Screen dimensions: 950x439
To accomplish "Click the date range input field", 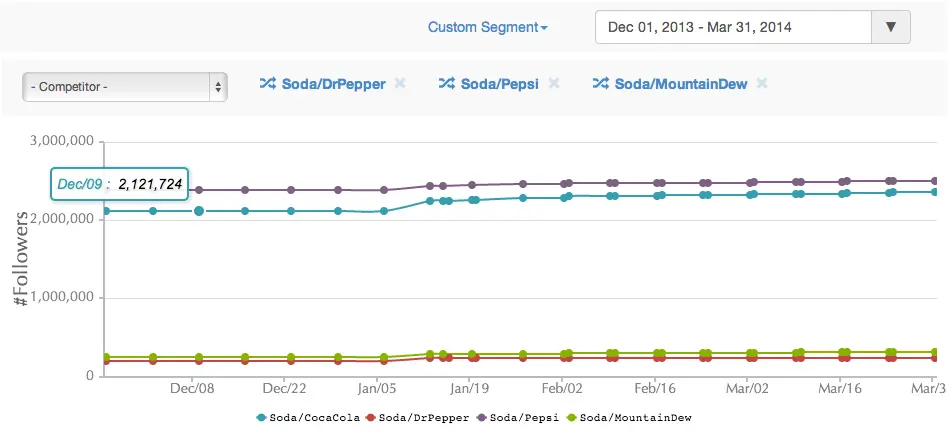I will pos(733,27).
